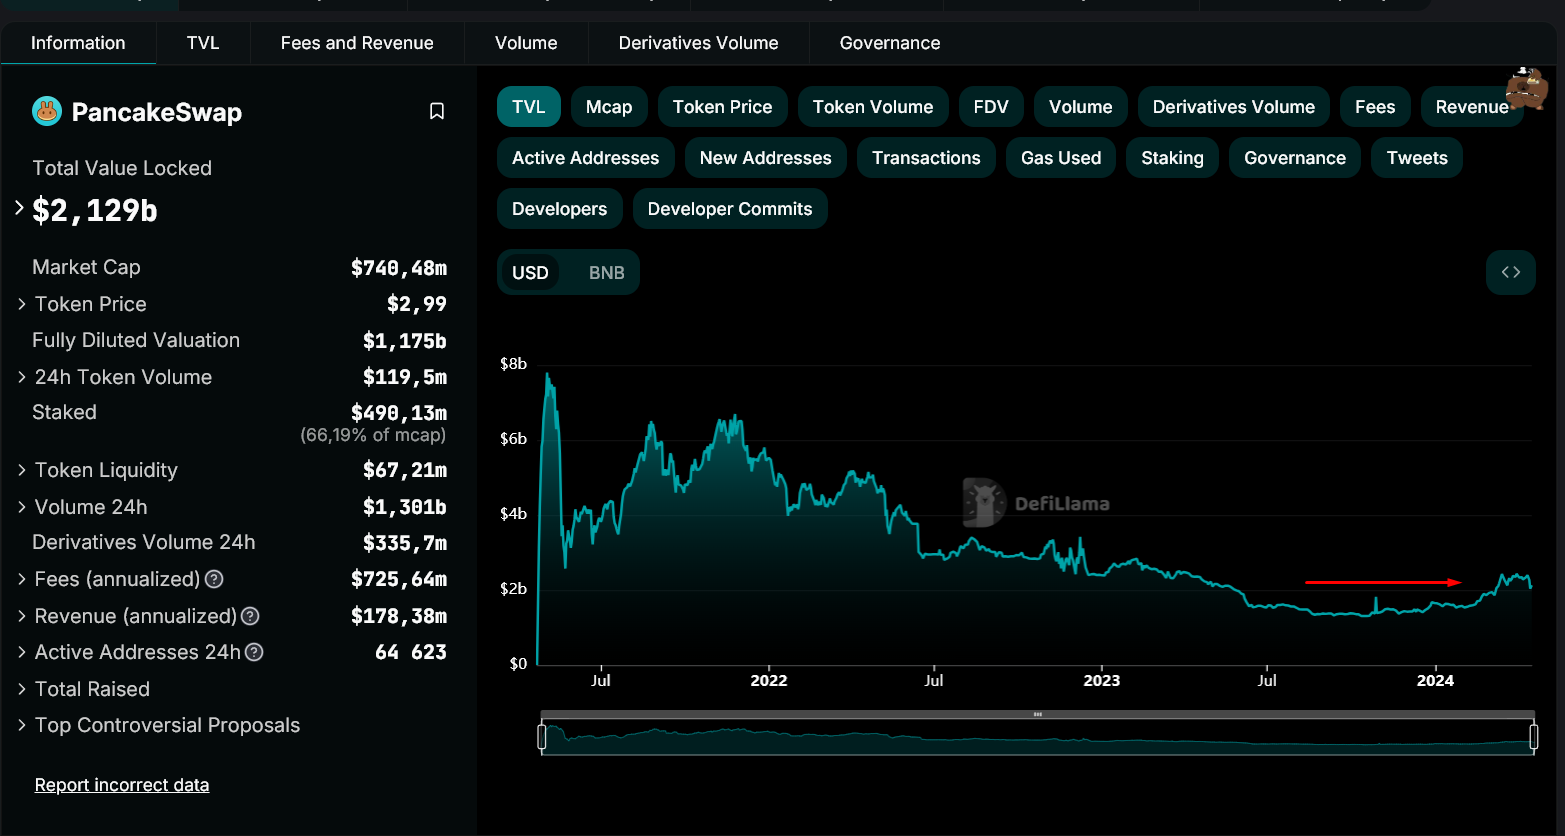1565x836 pixels.
Task: Toggle Governance chart metric chip
Action: pyautogui.click(x=1295, y=158)
